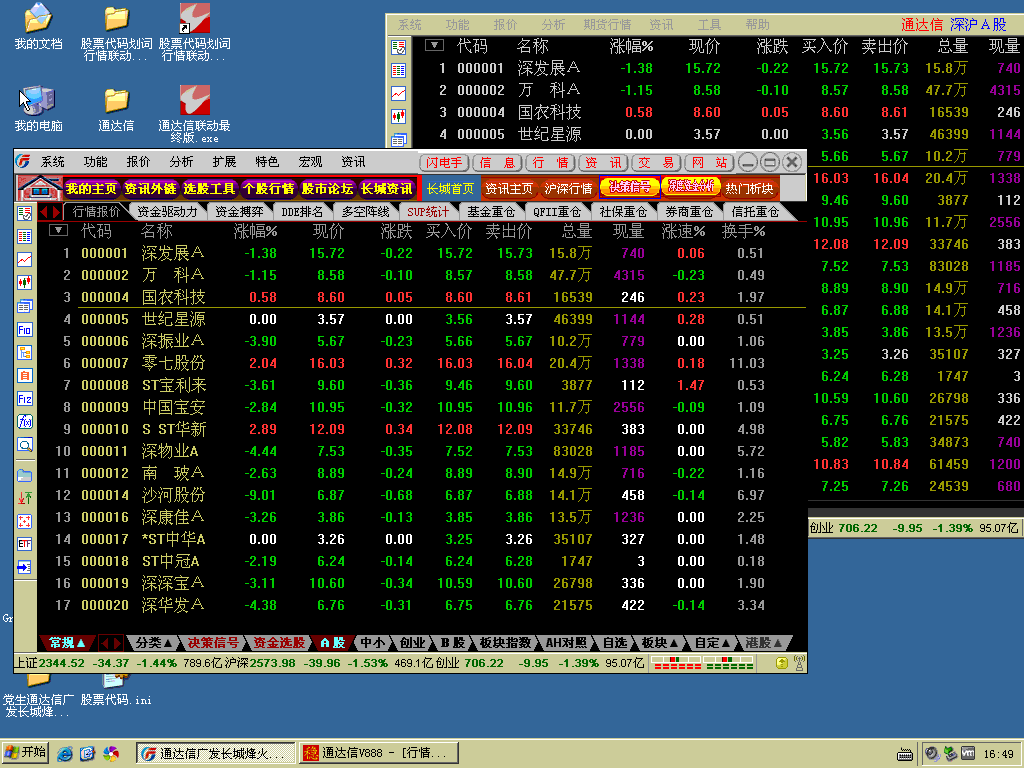Click the yellow status icon in bottom bar
Viewport: 1024px width, 768px height.
point(782,664)
